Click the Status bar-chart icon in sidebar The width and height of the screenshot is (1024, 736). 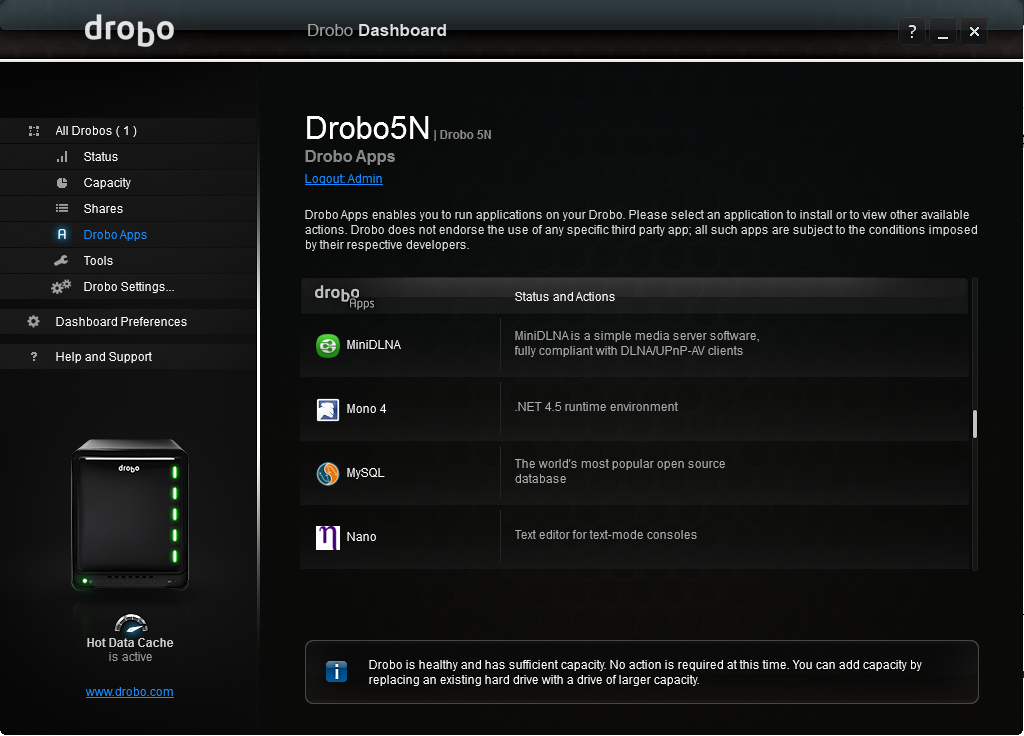62,157
